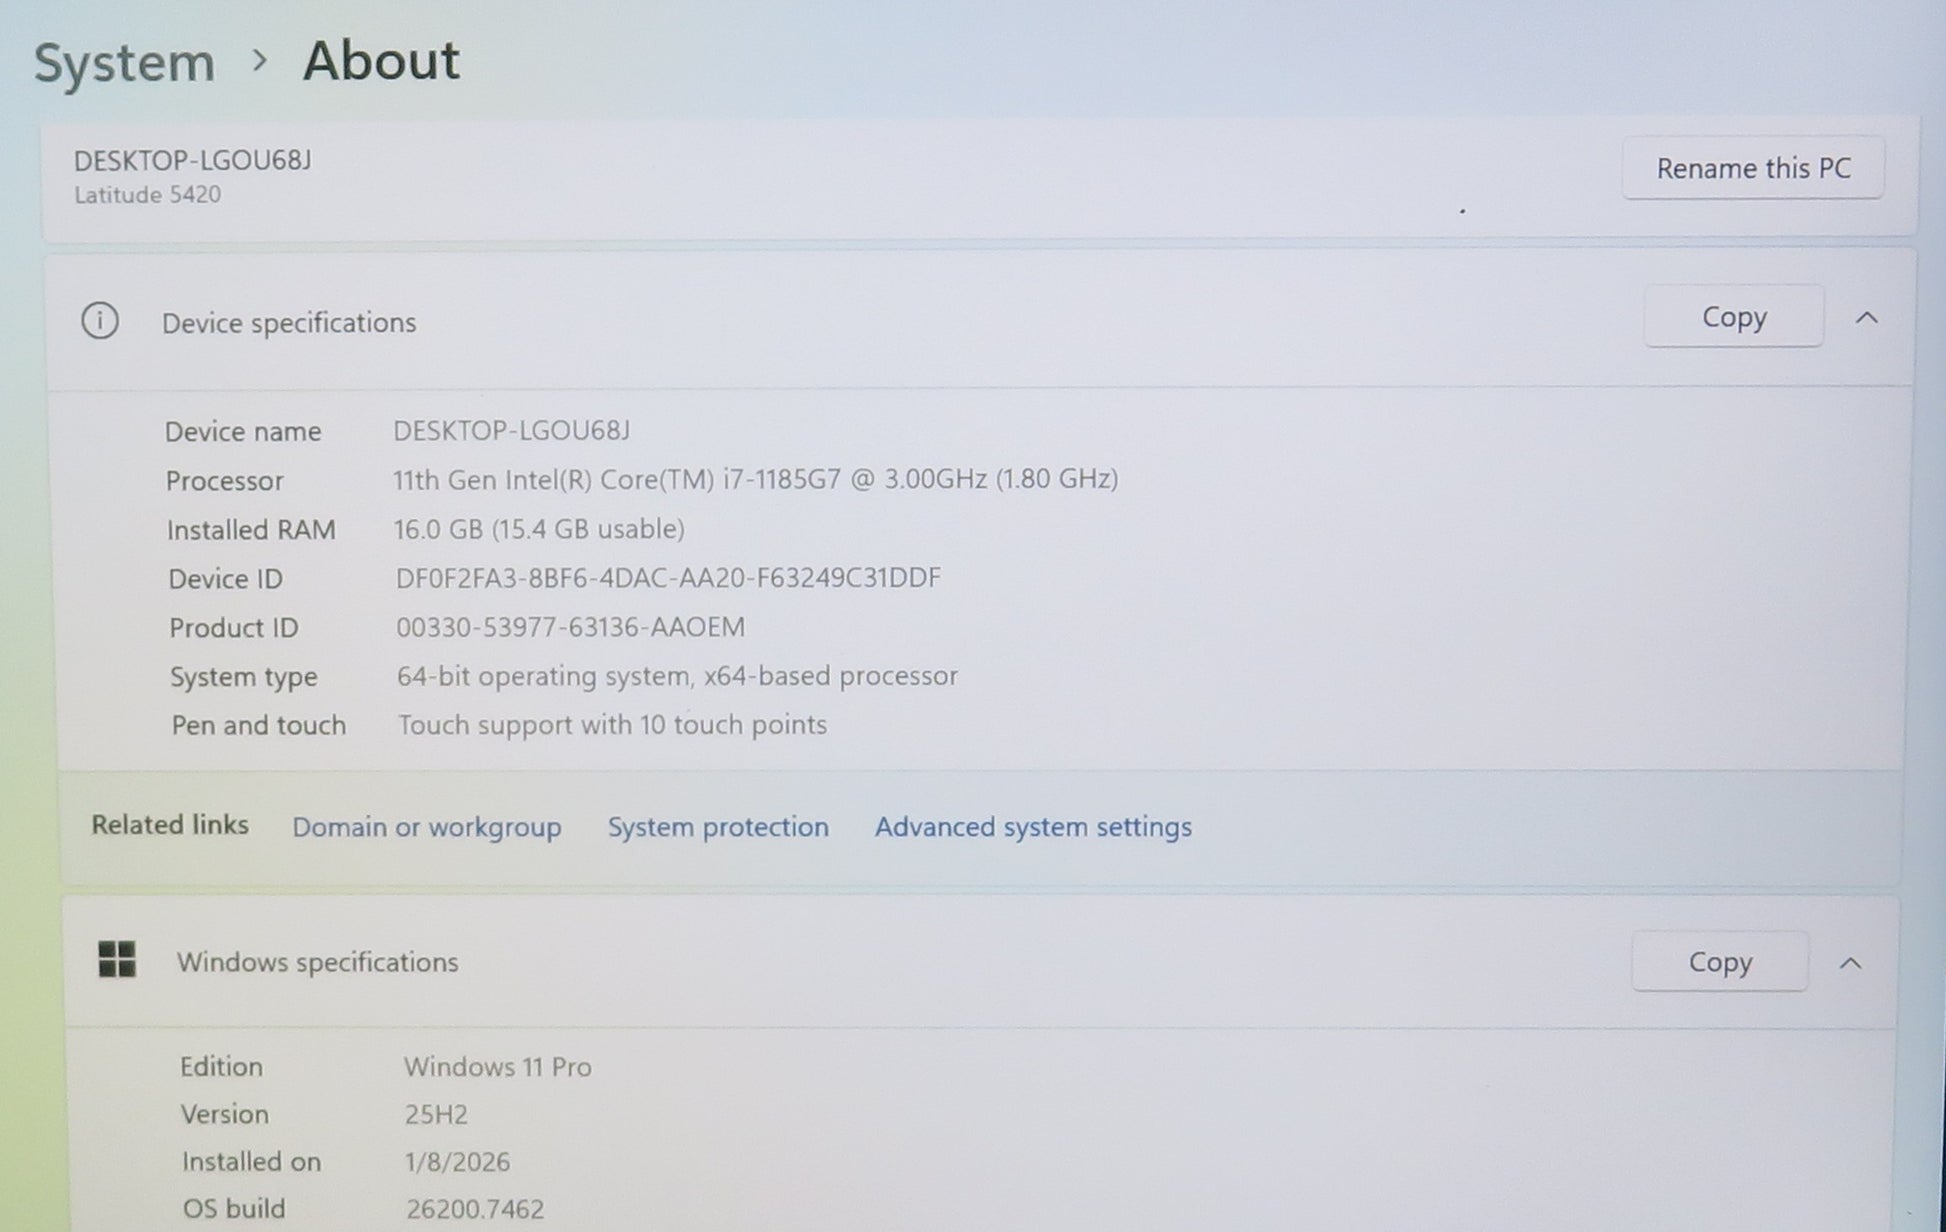Go back to System breadcrumb

point(124,62)
